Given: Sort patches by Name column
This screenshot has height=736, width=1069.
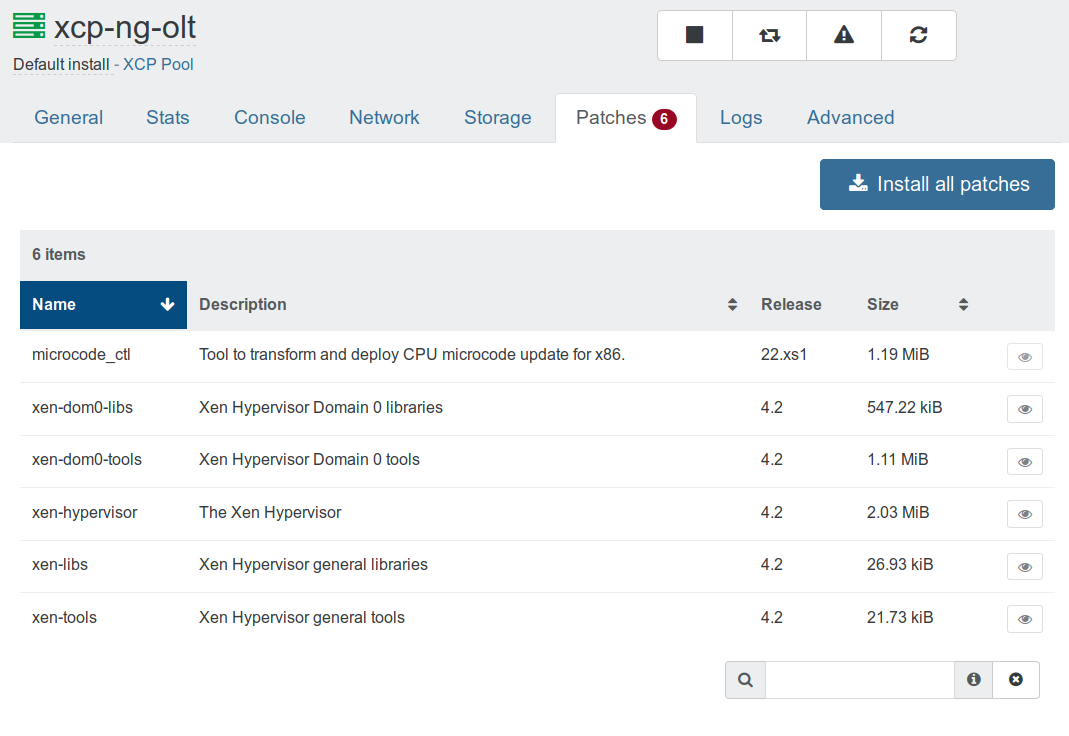Looking at the screenshot, I should 104,305.
